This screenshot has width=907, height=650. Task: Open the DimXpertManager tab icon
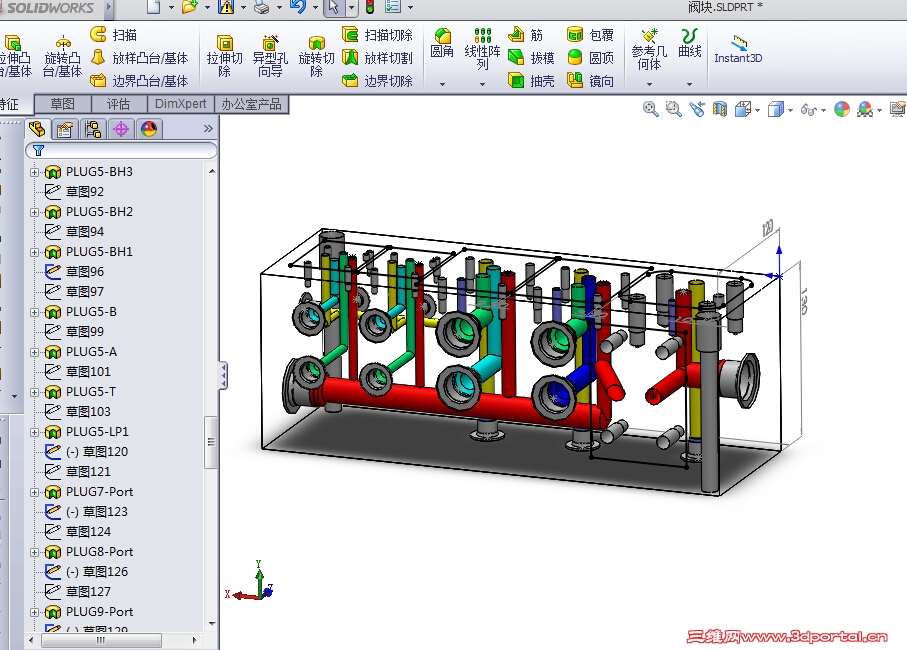tap(121, 128)
